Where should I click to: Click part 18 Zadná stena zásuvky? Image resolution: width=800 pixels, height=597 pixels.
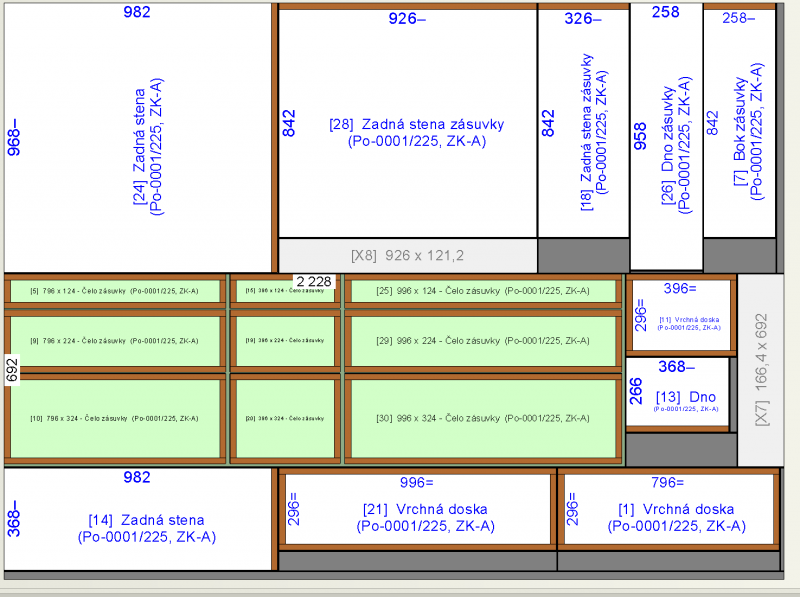(584, 123)
